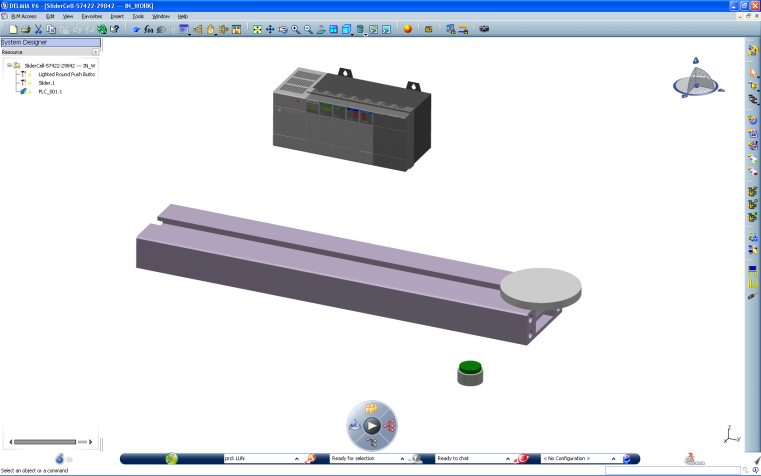Click the red sphere icon in toolbar
This screenshot has width=761, height=476.
[x=408, y=30]
